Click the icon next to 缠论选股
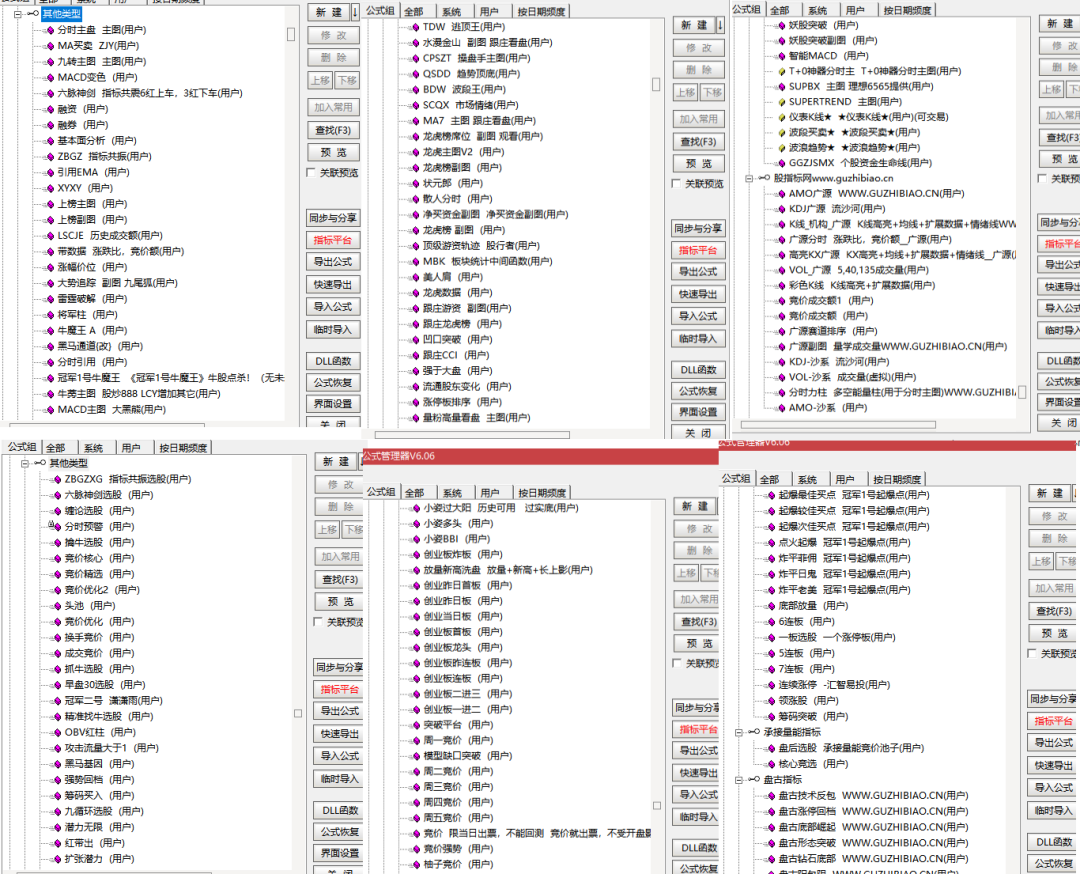 click(x=57, y=511)
